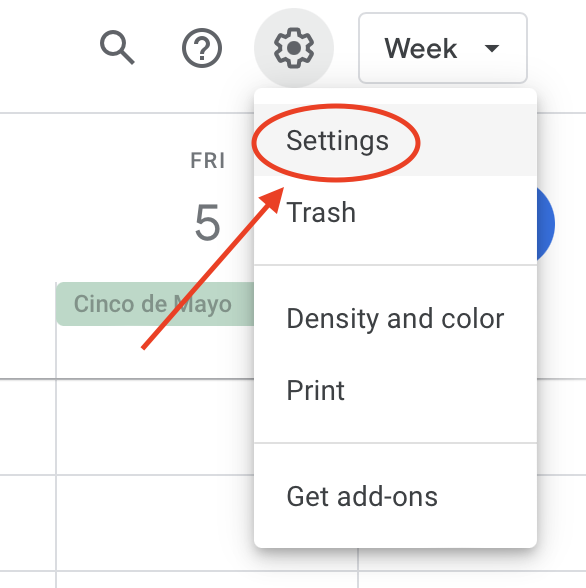Open the Week view dropdown
Screen dimensions: 586x588
[443, 48]
